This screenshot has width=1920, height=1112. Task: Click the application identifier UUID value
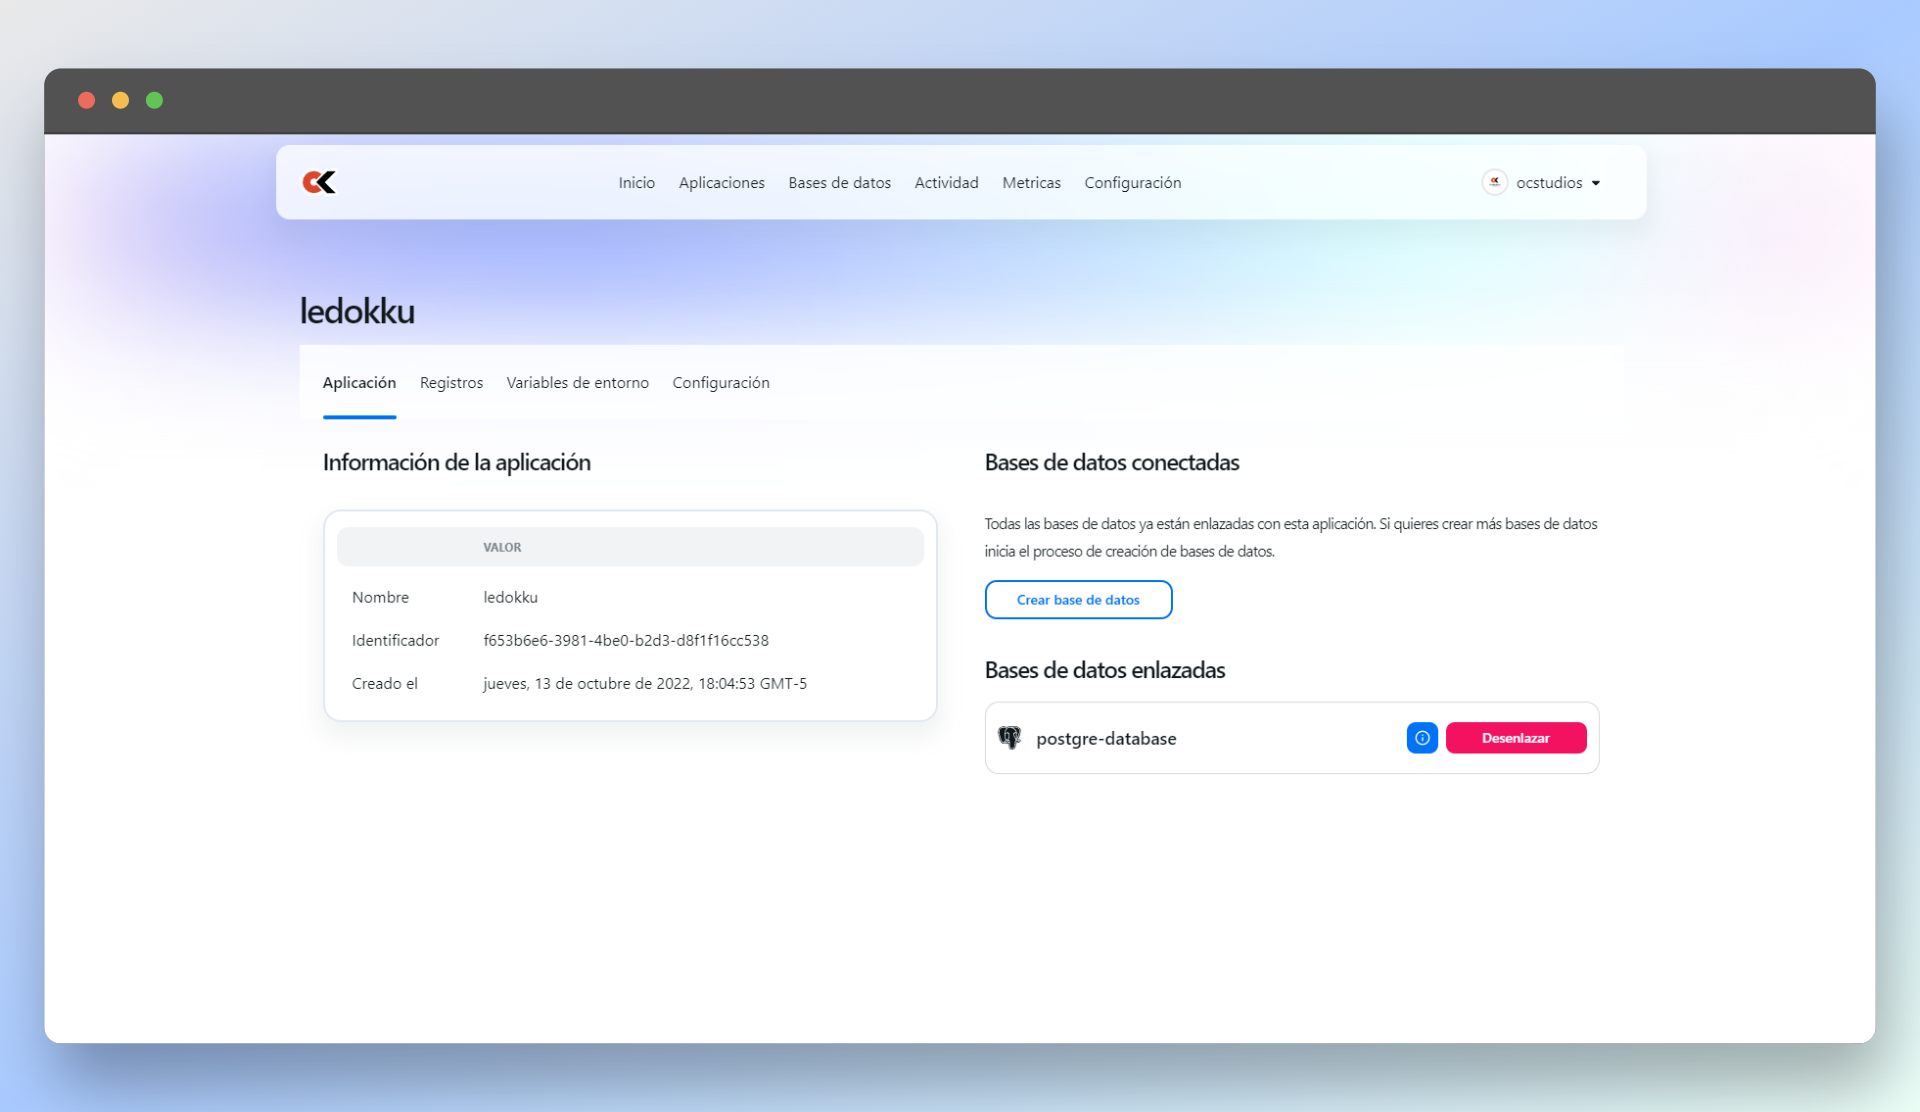click(626, 640)
